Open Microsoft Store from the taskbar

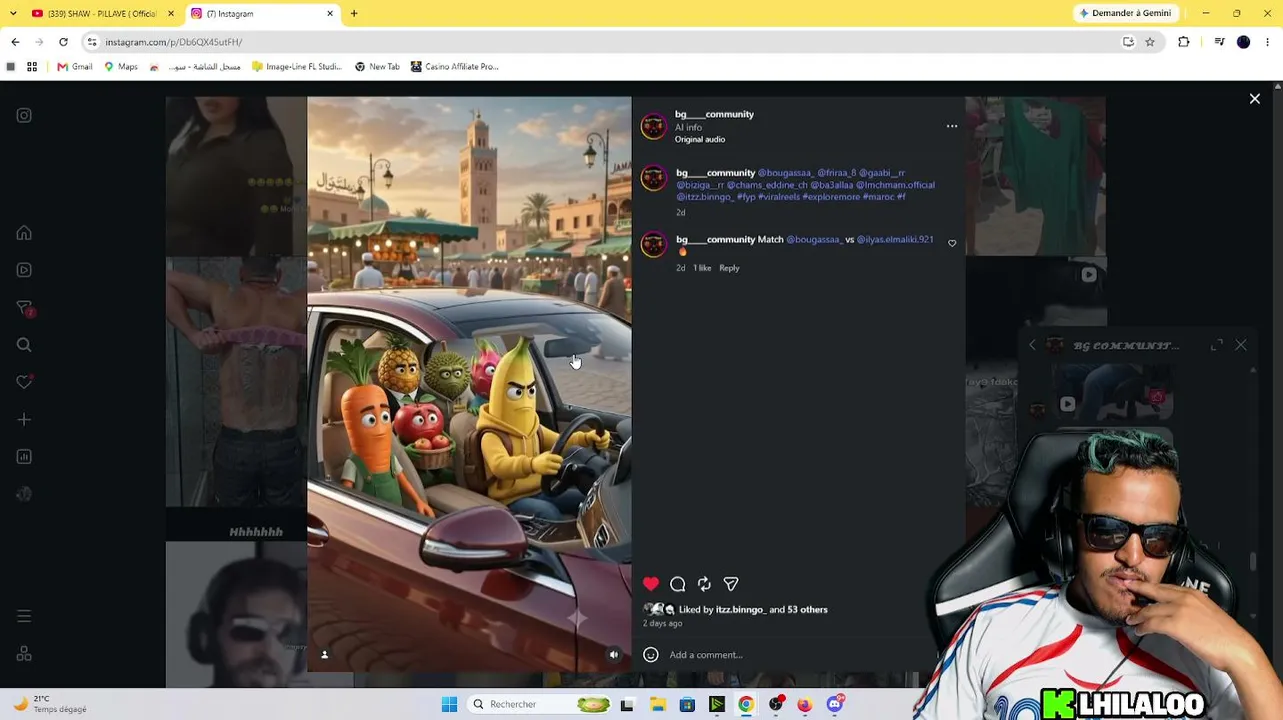click(687, 704)
